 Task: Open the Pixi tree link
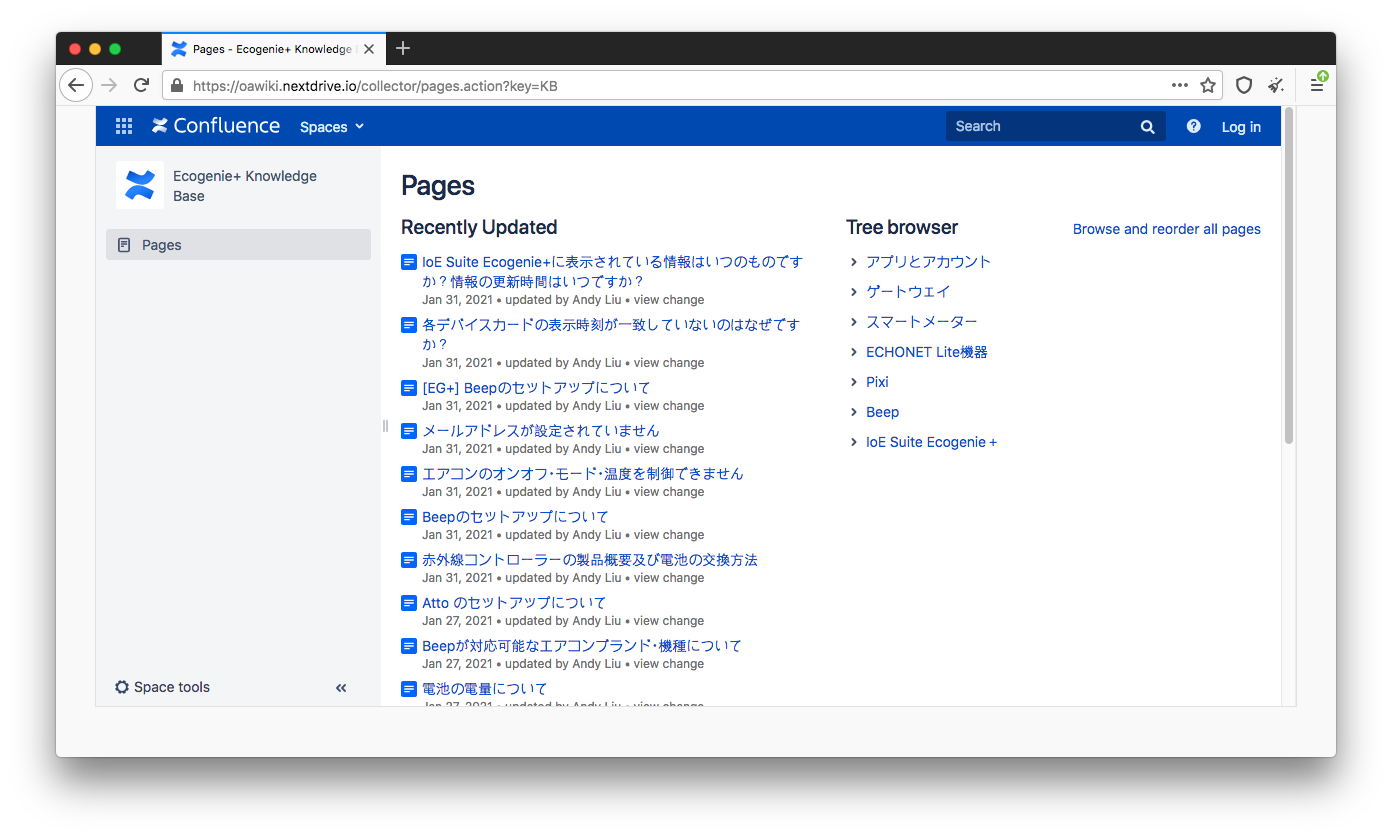[877, 382]
